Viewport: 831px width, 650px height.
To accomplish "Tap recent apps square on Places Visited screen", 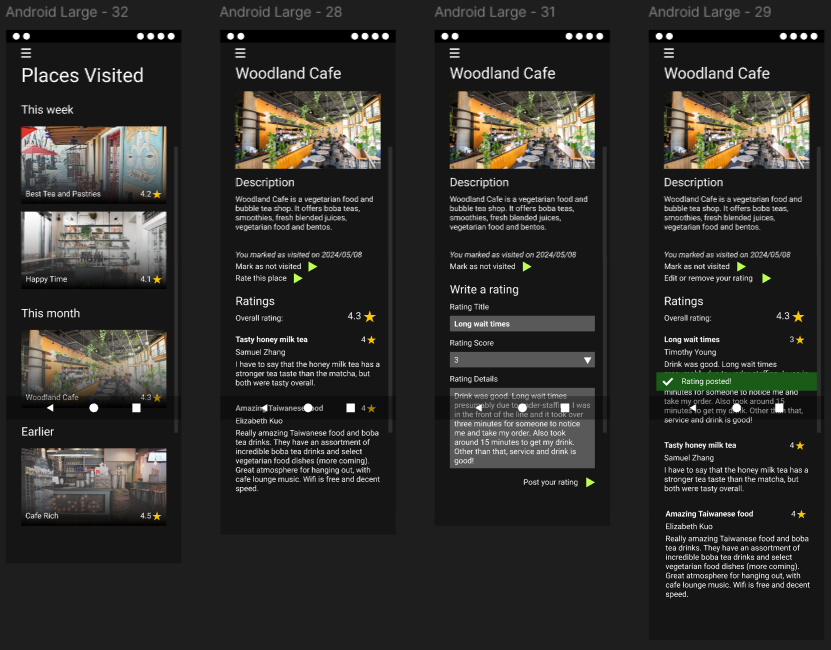I will click(x=136, y=408).
